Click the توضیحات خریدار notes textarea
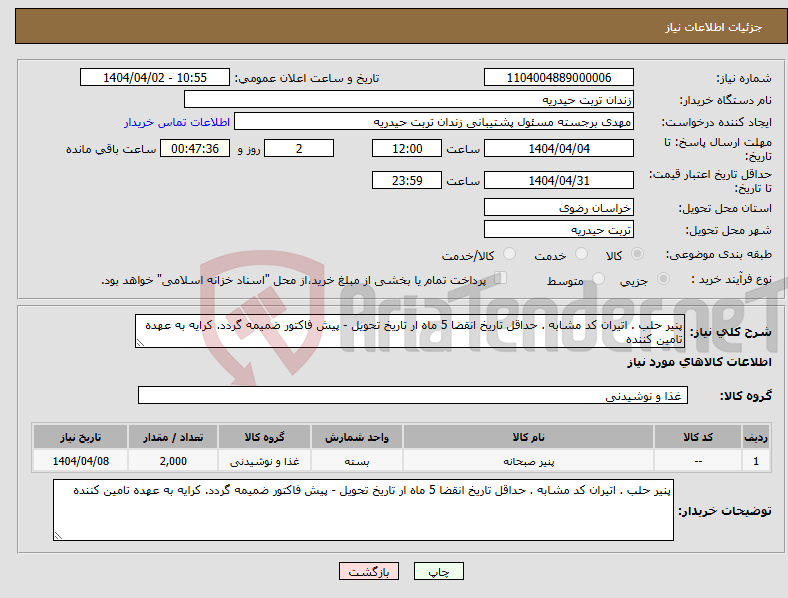The height and width of the screenshot is (598, 788). coord(363,510)
